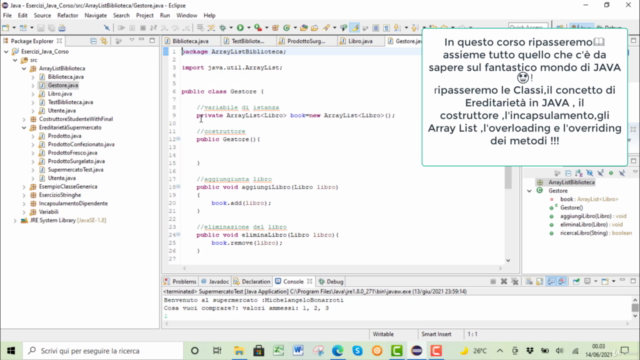Expand the JRE System Library node
The width and height of the screenshot is (640, 360).
point(15,220)
